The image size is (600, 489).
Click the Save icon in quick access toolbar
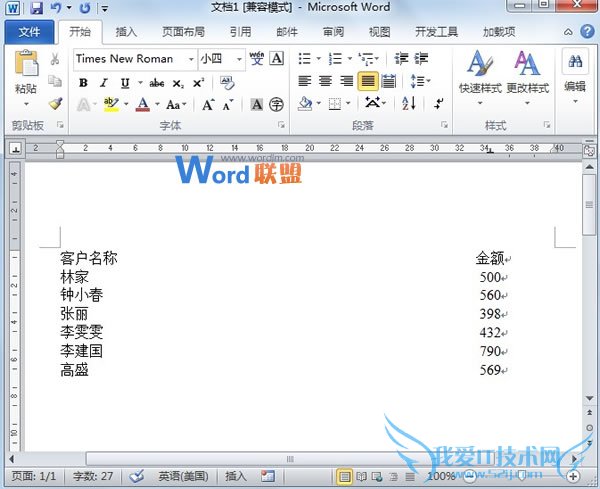click(37, 8)
